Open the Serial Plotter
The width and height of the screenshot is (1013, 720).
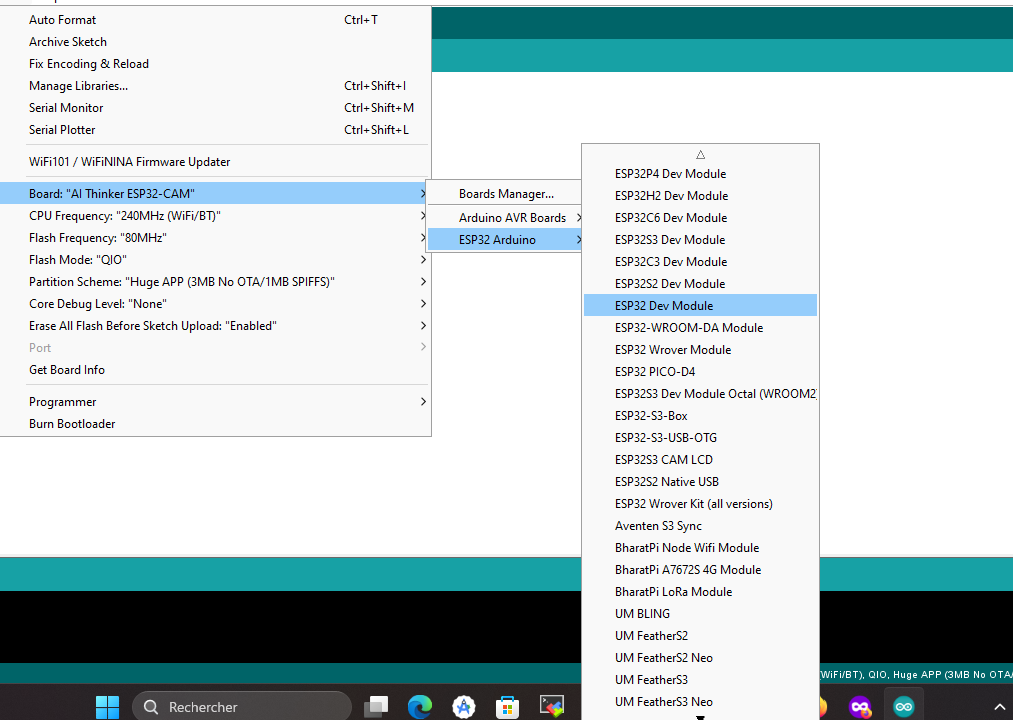[x=215, y=130]
